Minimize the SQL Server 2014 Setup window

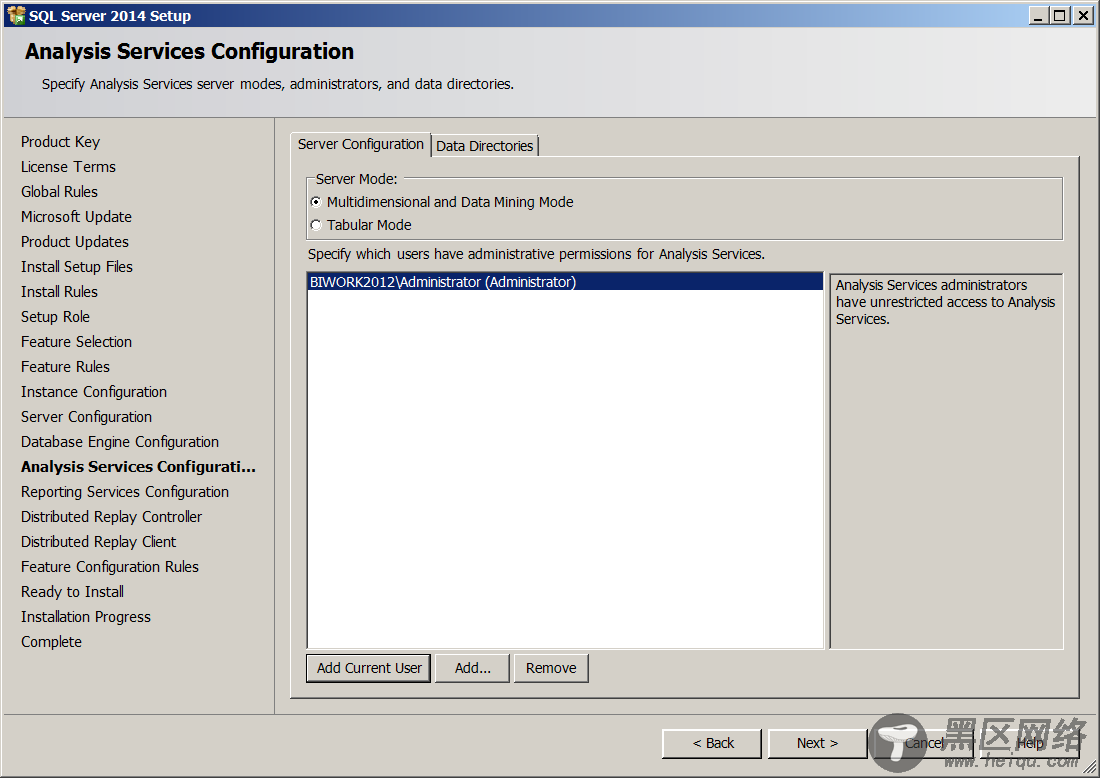(1039, 15)
